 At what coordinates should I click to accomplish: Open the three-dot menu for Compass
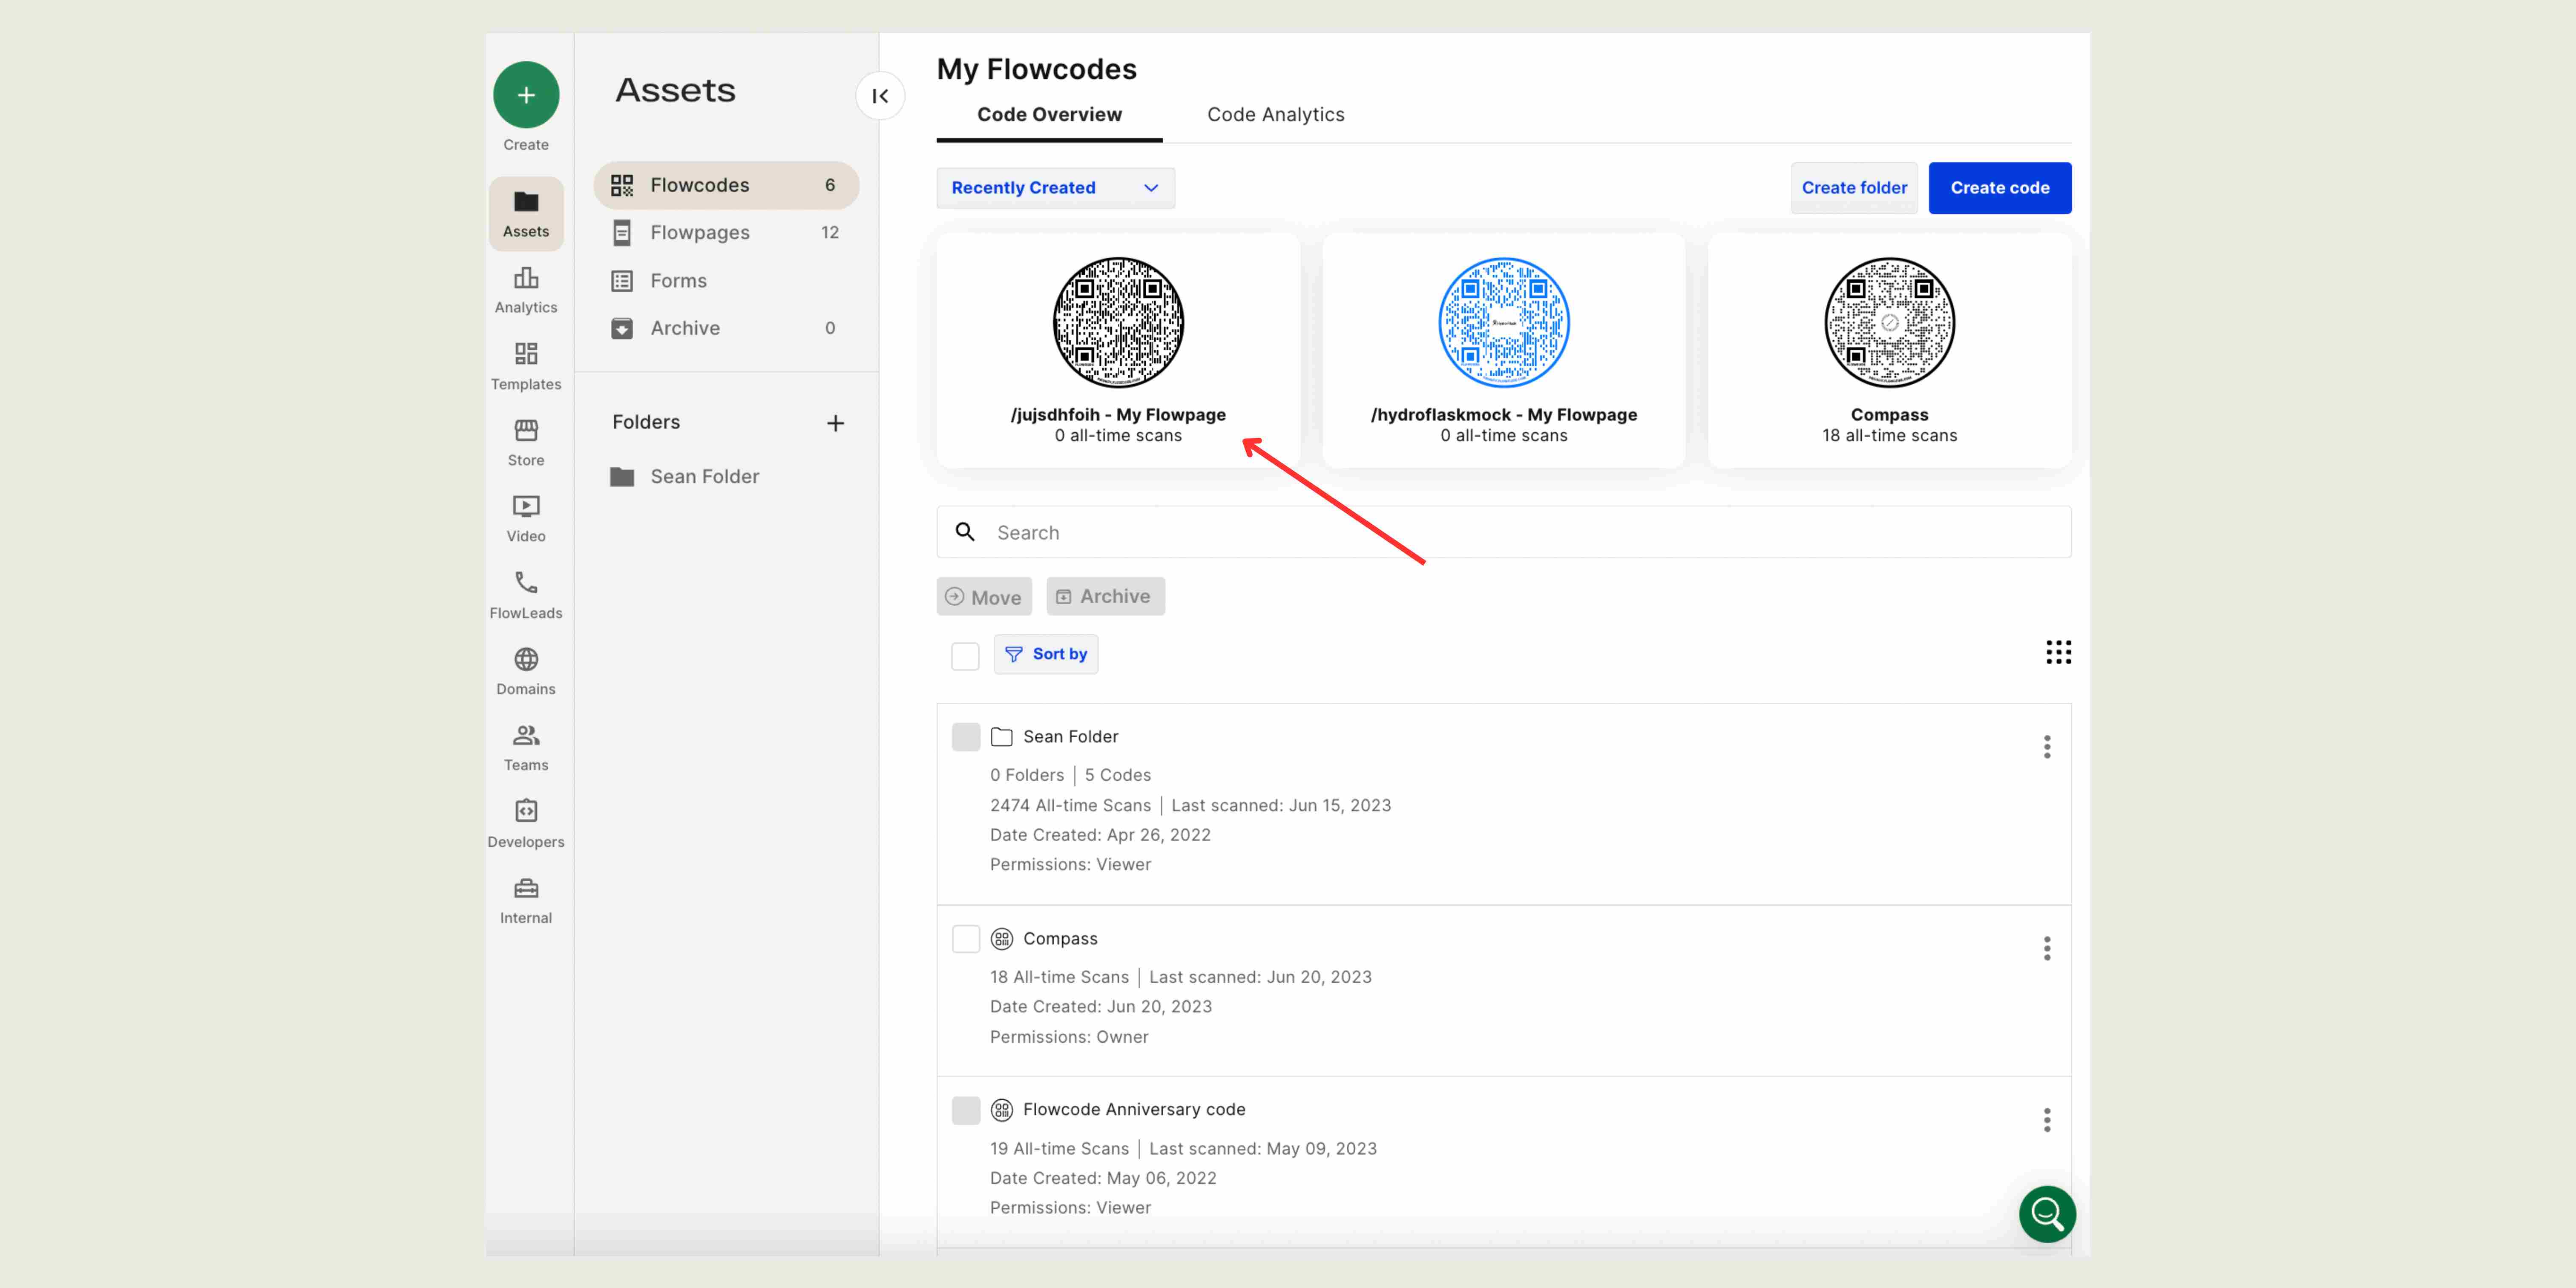pos(2047,948)
